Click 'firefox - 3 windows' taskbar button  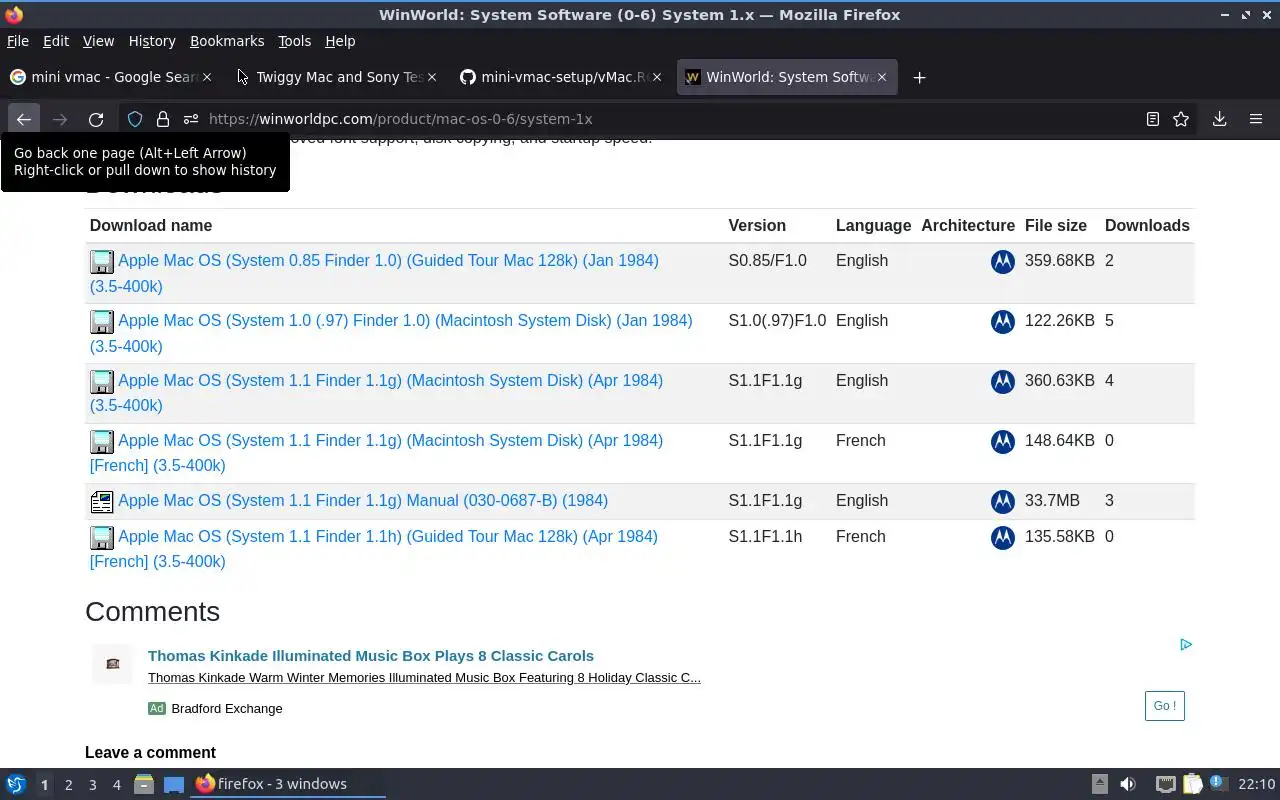pos(289,784)
